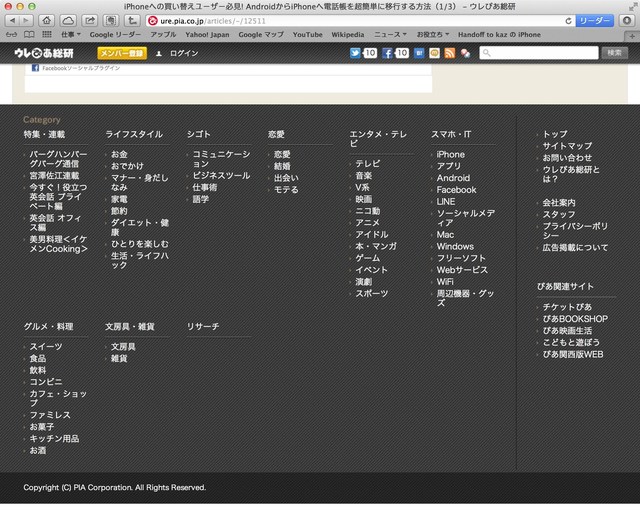Click the reload page icon in address bar
Image resolution: width=640 pixels, height=532 pixels.
[567, 20]
